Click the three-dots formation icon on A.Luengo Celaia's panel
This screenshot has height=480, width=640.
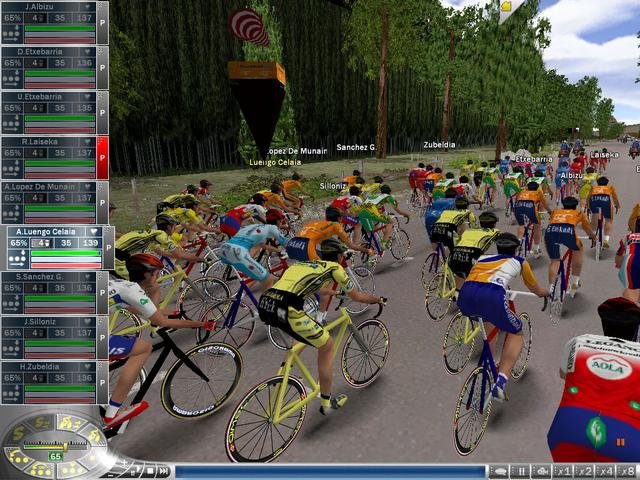[x=15, y=257]
